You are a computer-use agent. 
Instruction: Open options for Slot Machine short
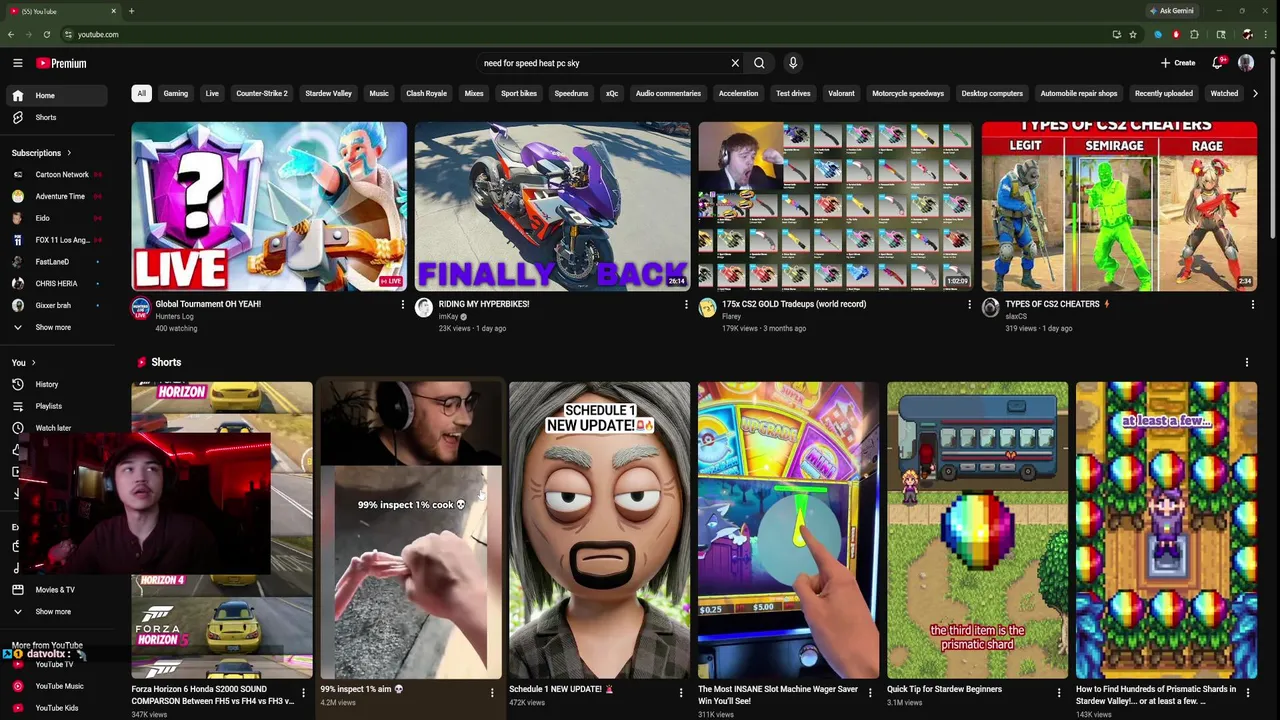click(x=870, y=692)
